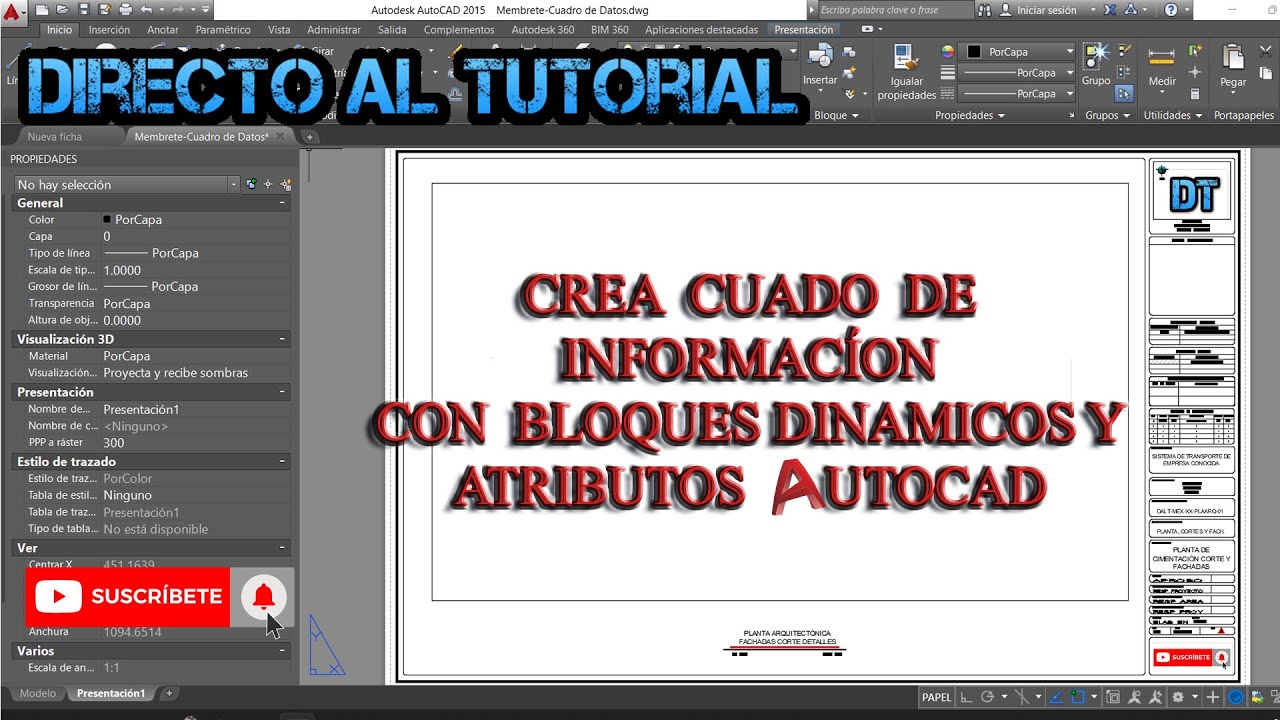Toggle group selection button in Grupos panel
Screen dimensions: 1280x720
1124,93
